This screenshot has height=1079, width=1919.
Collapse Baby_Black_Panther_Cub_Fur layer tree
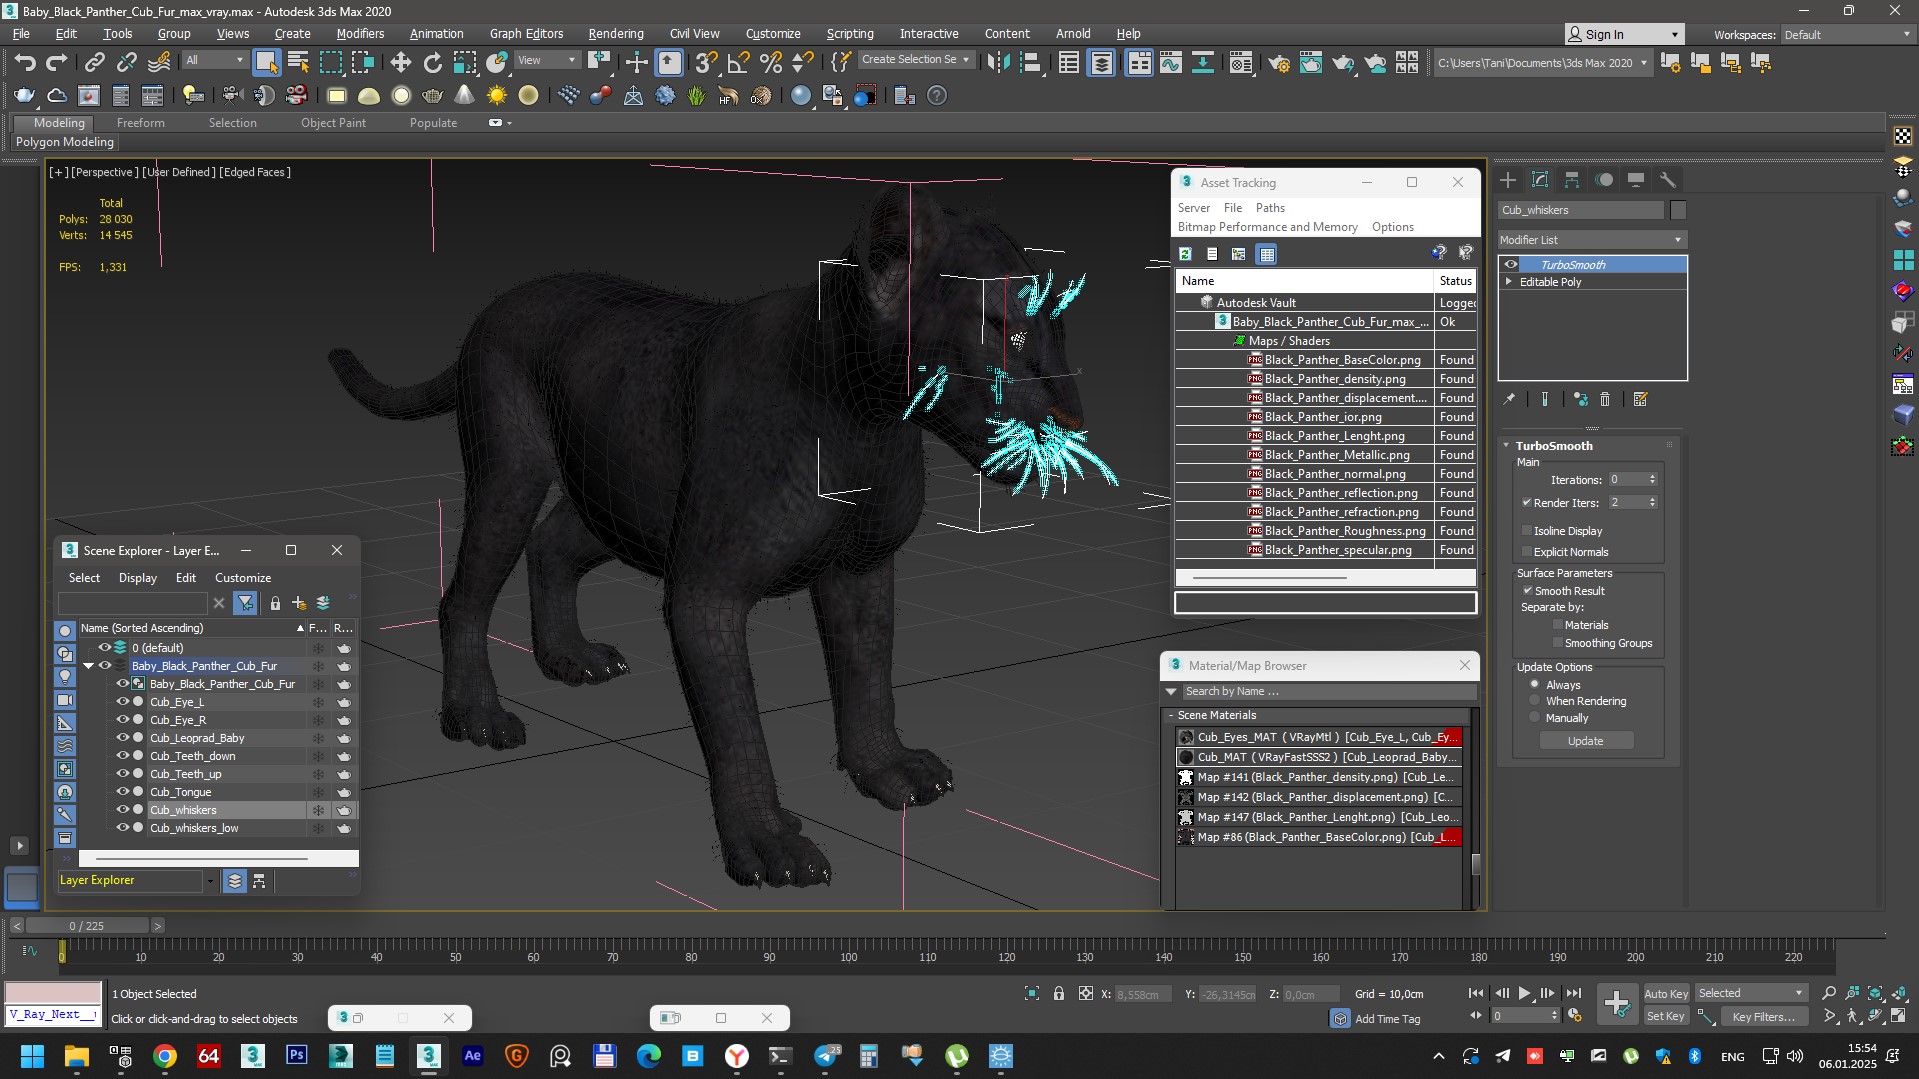pyautogui.click(x=88, y=666)
